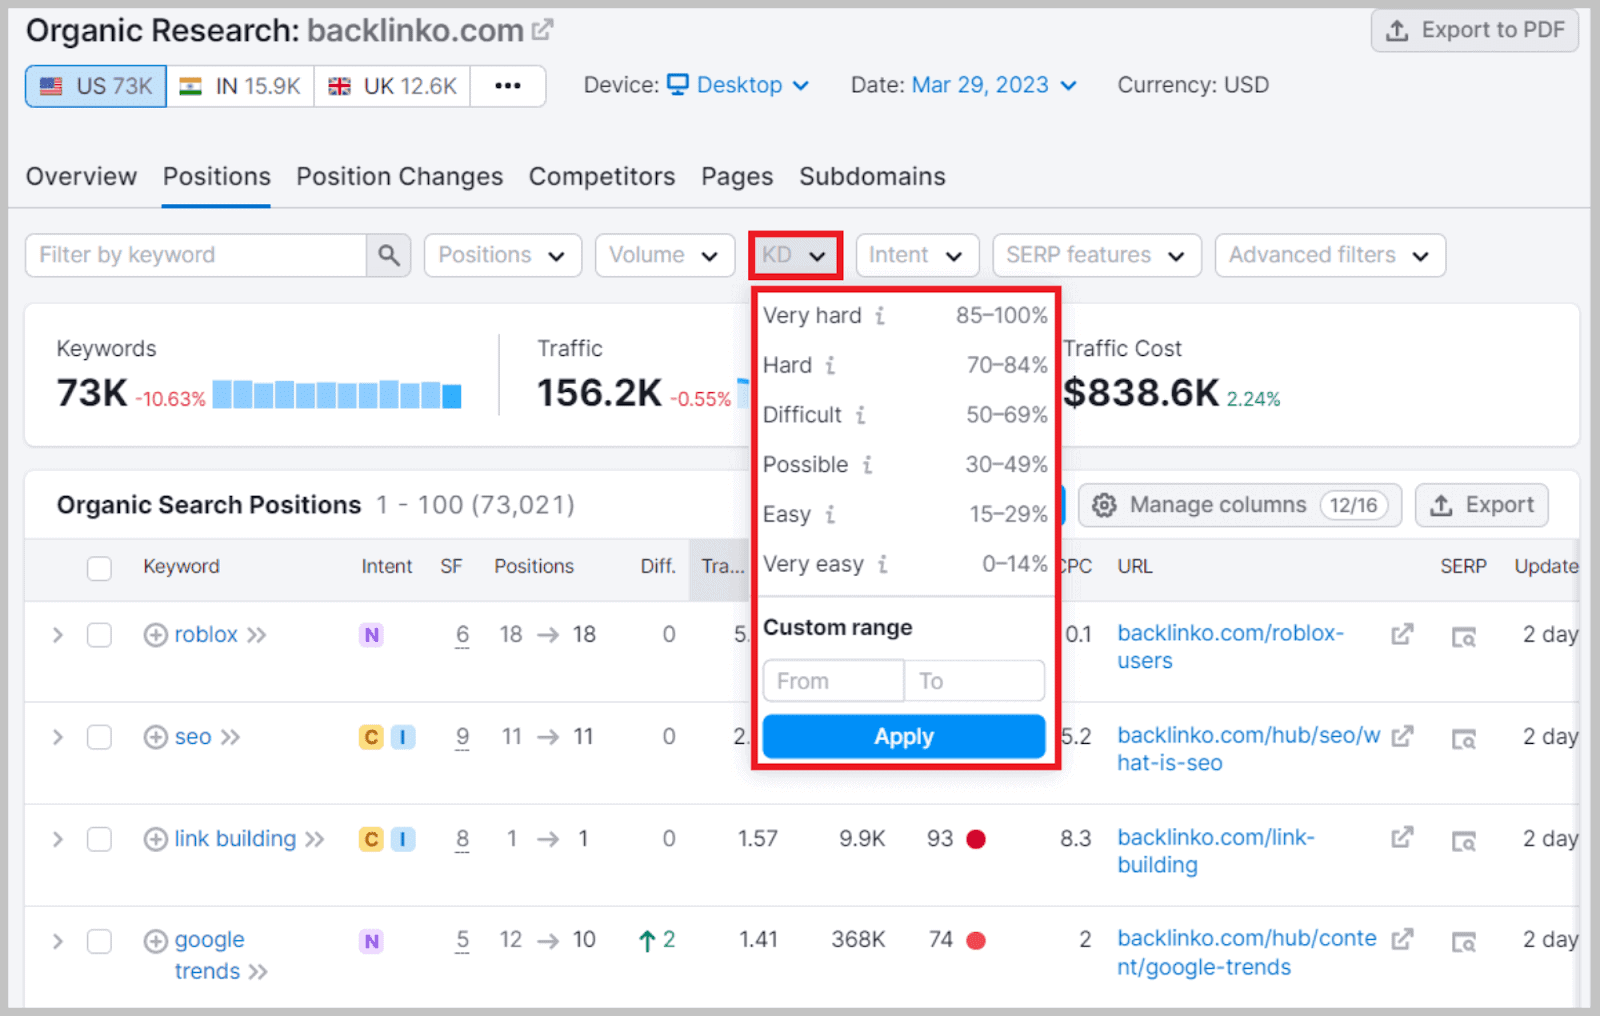This screenshot has height=1016, width=1600.
Task: Switch to the Subdomains tab
Action: tap(872, 177)
